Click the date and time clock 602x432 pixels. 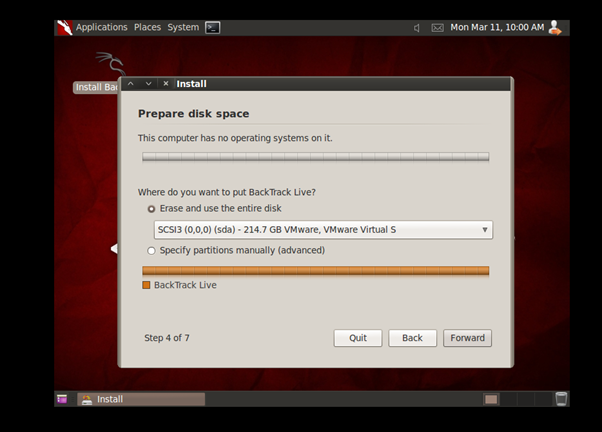[x=497, y=27]
